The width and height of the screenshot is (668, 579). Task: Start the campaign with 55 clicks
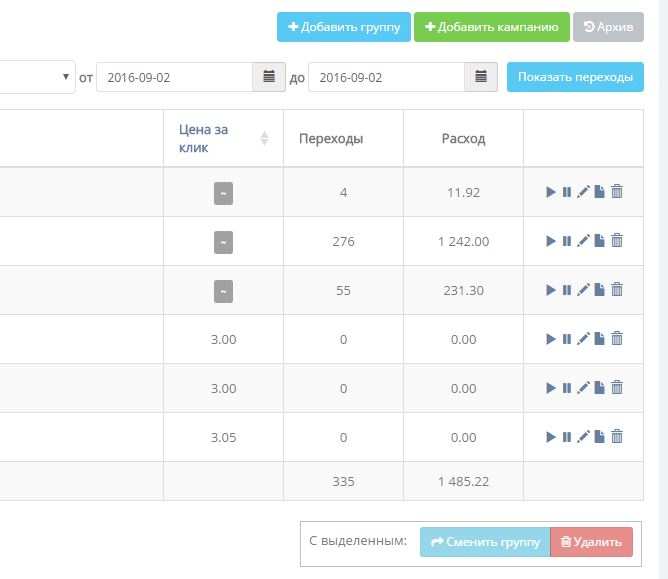point(551,290)
